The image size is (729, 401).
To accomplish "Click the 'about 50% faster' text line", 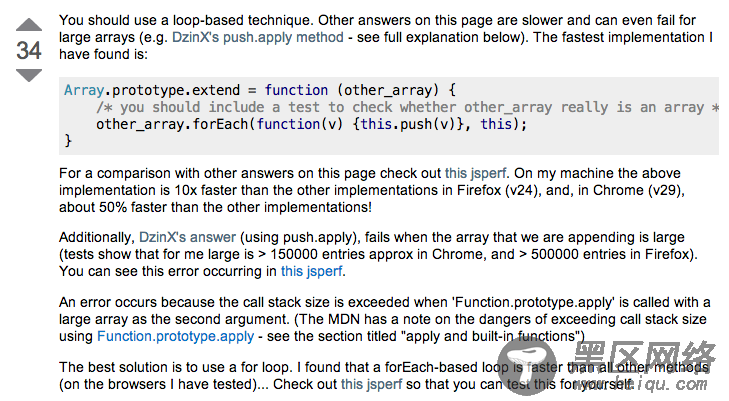I will (215, 207).
